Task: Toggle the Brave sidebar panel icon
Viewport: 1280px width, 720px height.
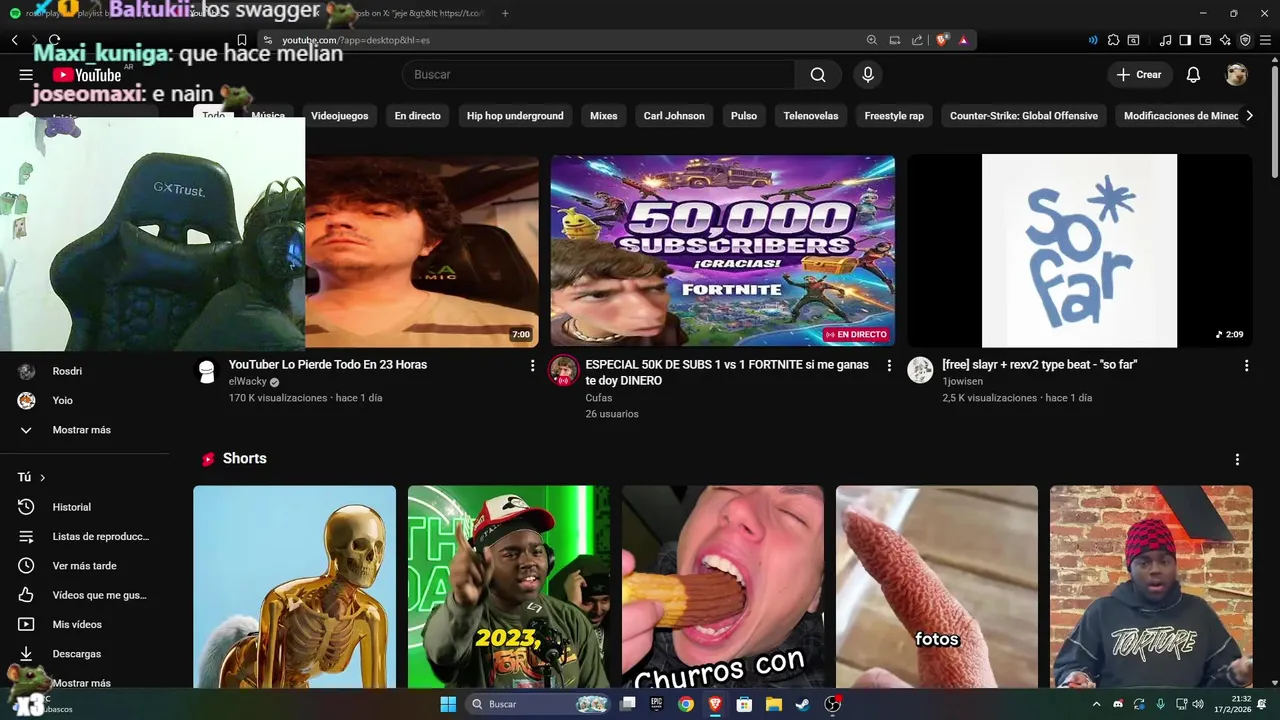Action: (x=1185, y=40)
